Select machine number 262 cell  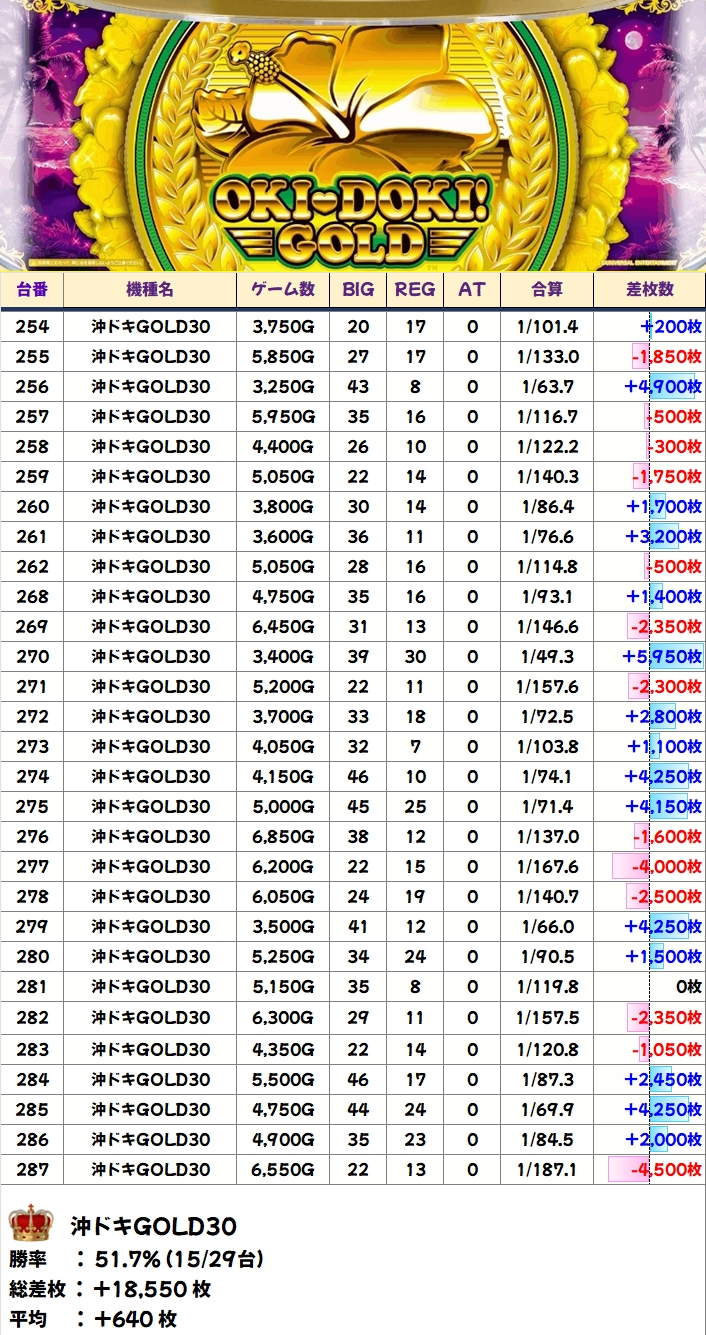32,566
